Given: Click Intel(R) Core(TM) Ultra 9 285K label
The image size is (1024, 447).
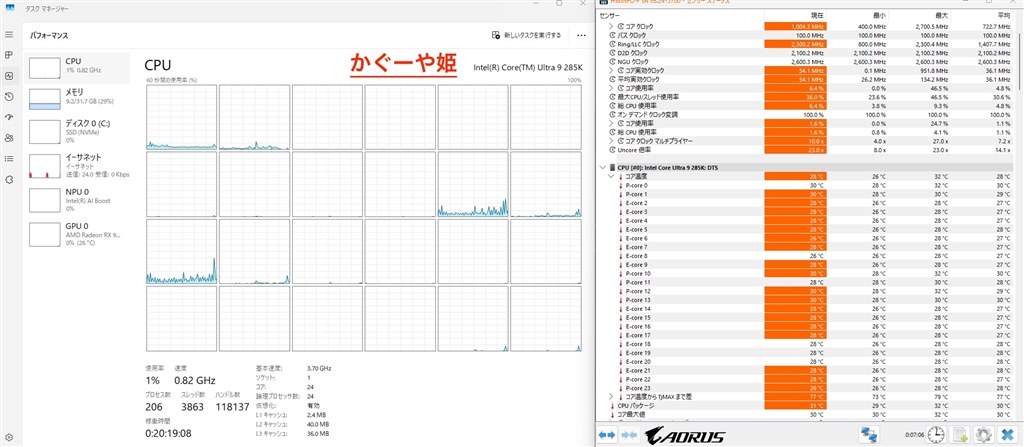Looking at the screenshot, I should click(527, 67).
